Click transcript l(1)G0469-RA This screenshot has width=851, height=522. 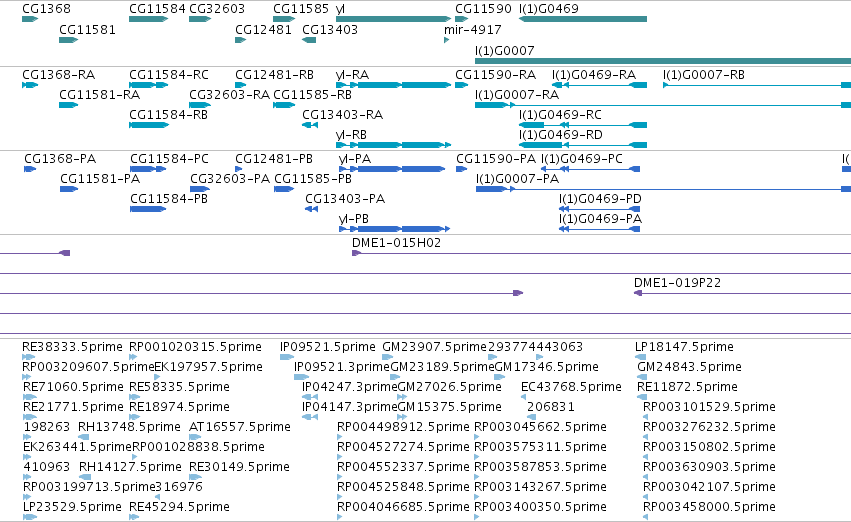pos(600,85)
